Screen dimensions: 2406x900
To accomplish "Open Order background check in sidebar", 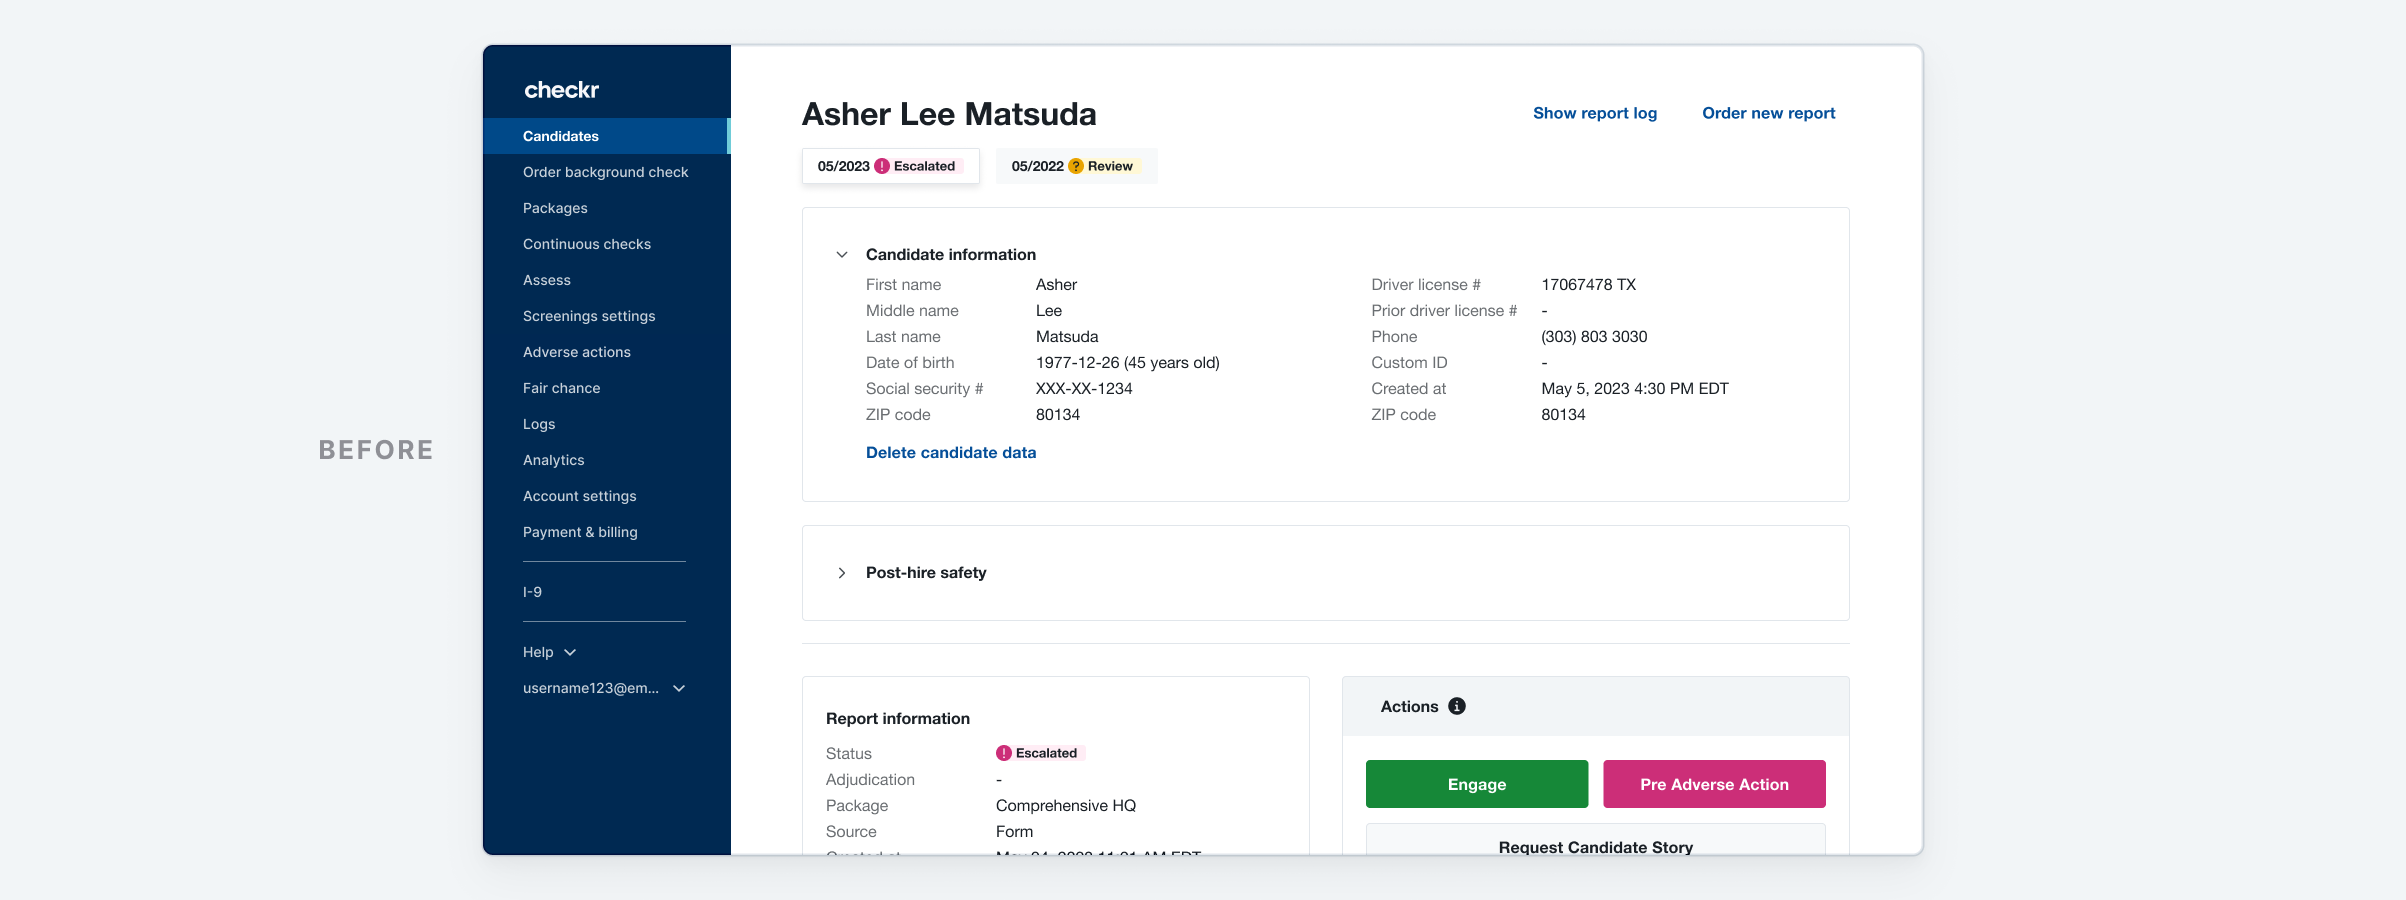I will 605,172.
